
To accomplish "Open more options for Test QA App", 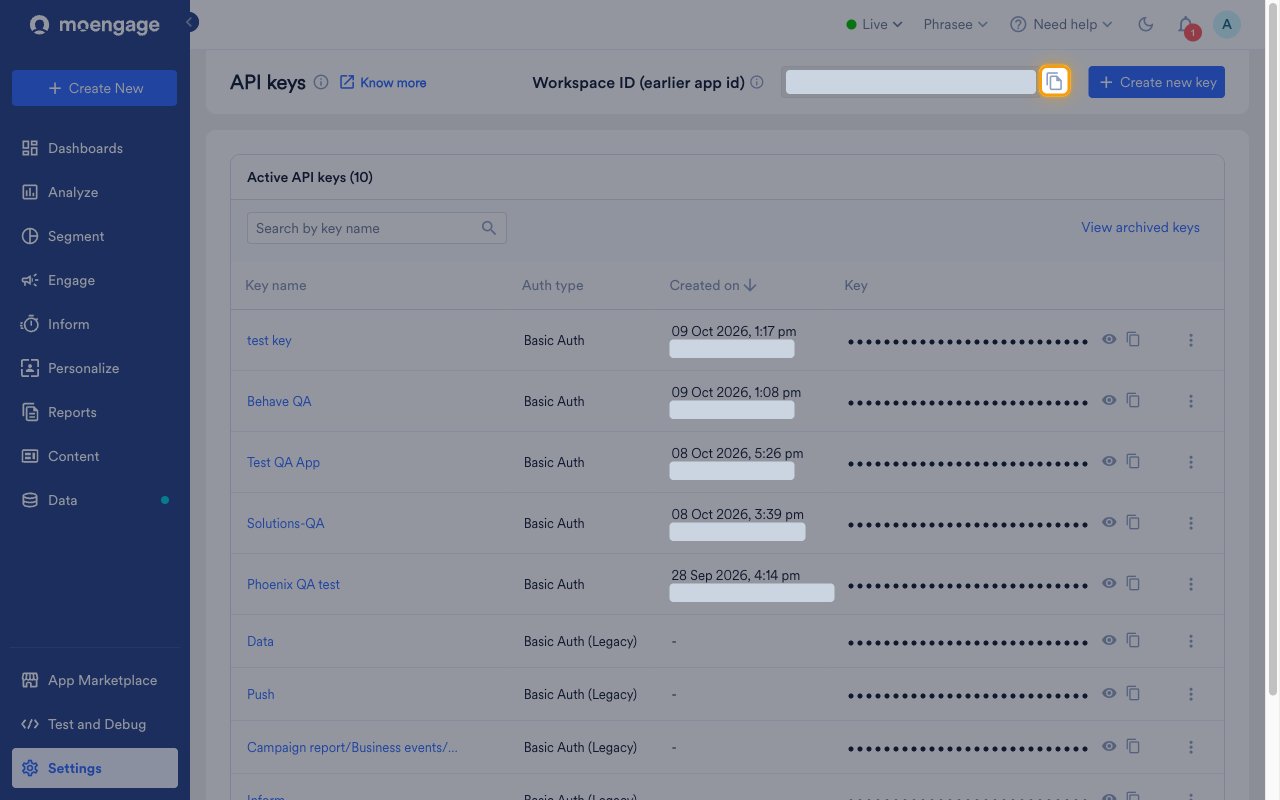I will (x=1191, y=462).
